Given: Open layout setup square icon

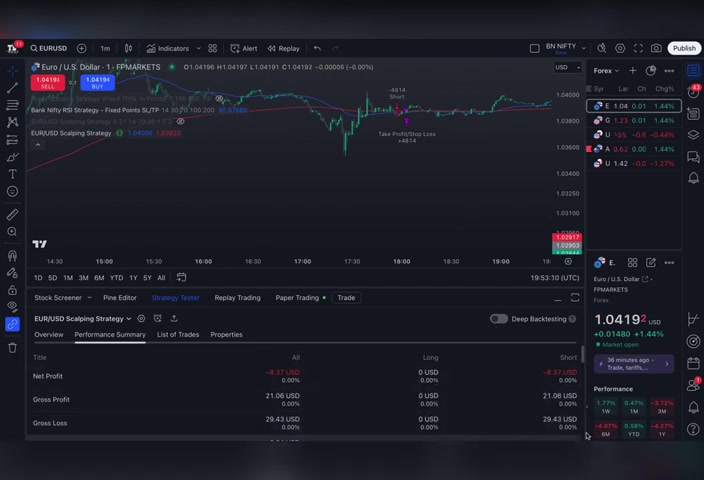Looking at the screenshot, I should (x=534, y=48).
